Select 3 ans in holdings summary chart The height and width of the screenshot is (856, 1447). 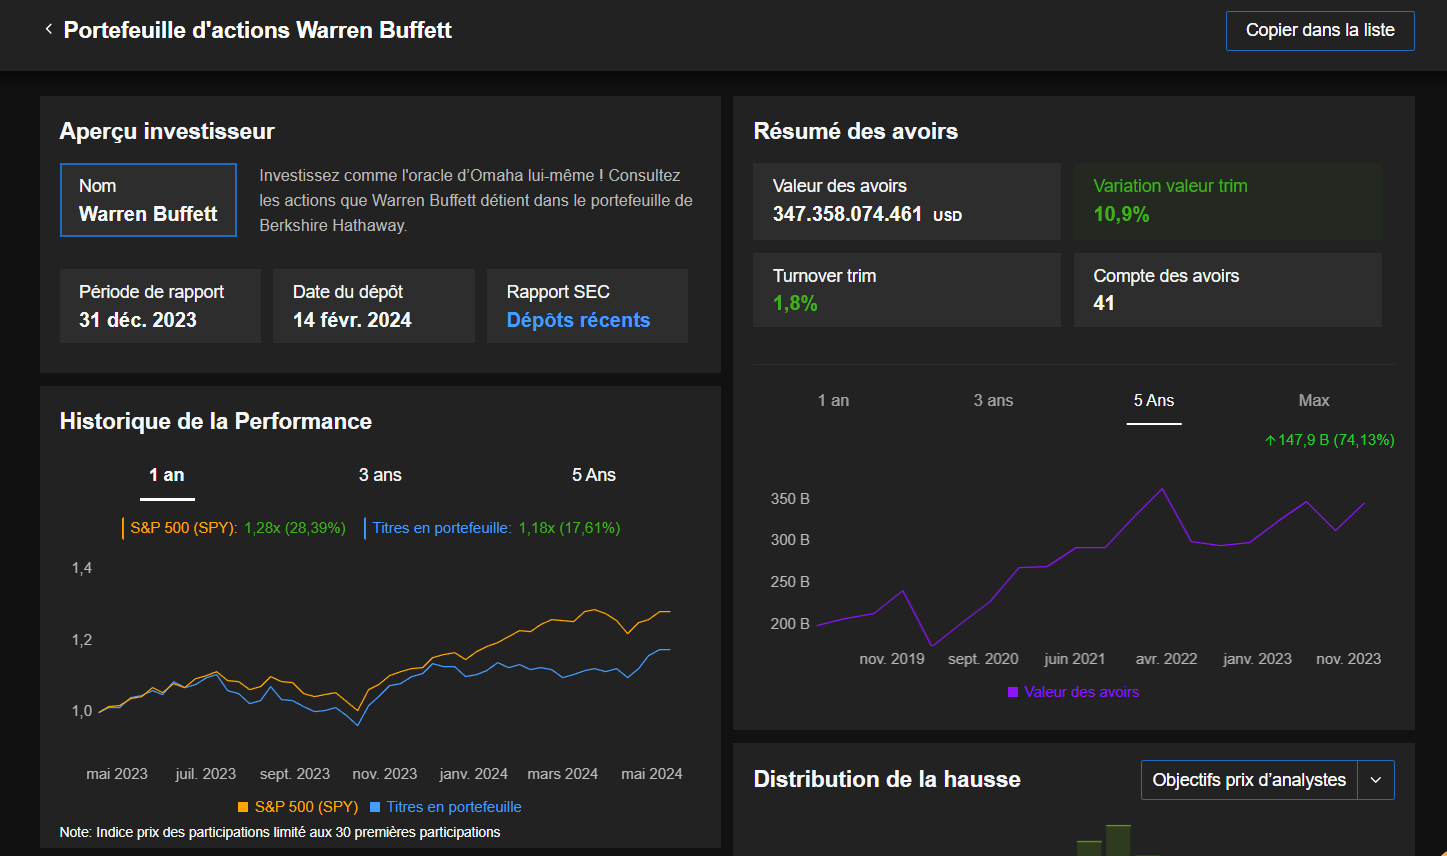[x=993, y=400]
